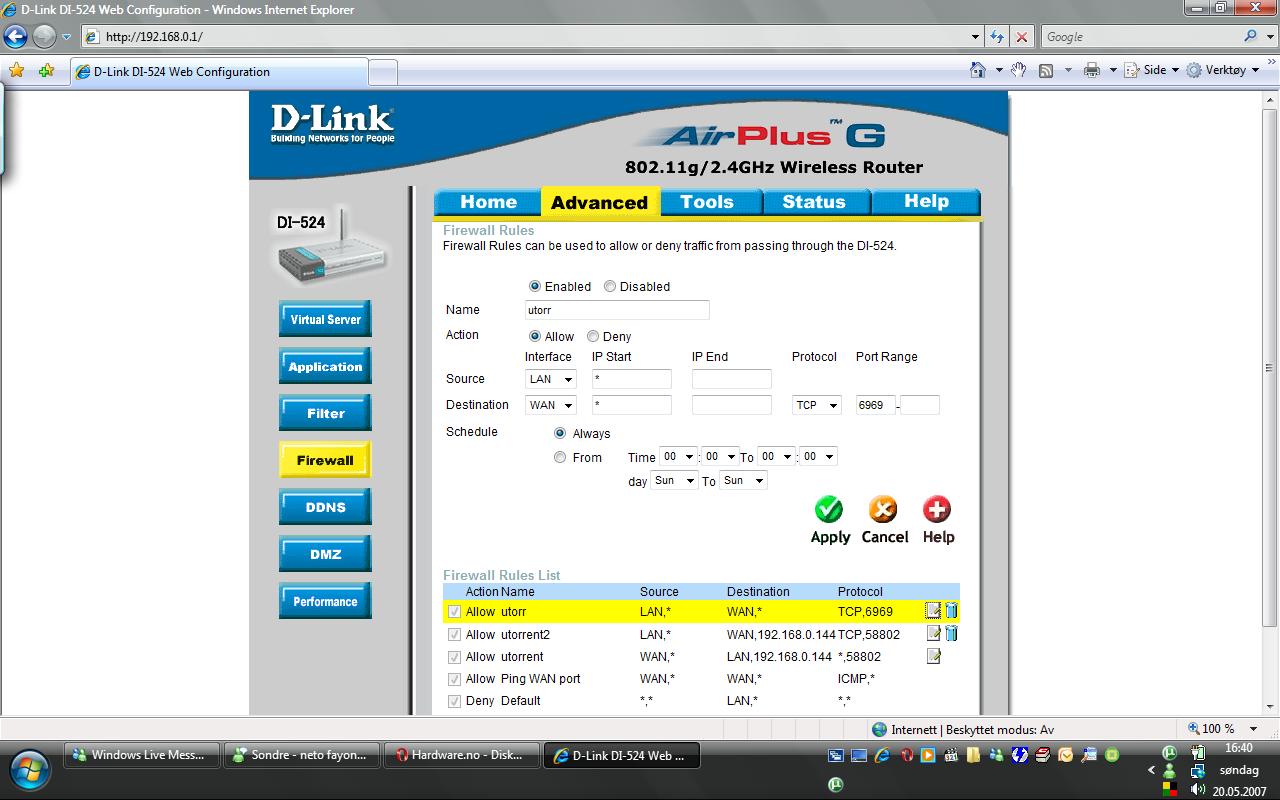Image resolution: width=1280 pixels, height=800 pixels.
Task: Click the Source IP Start field
Action: (x=632, y=379)
